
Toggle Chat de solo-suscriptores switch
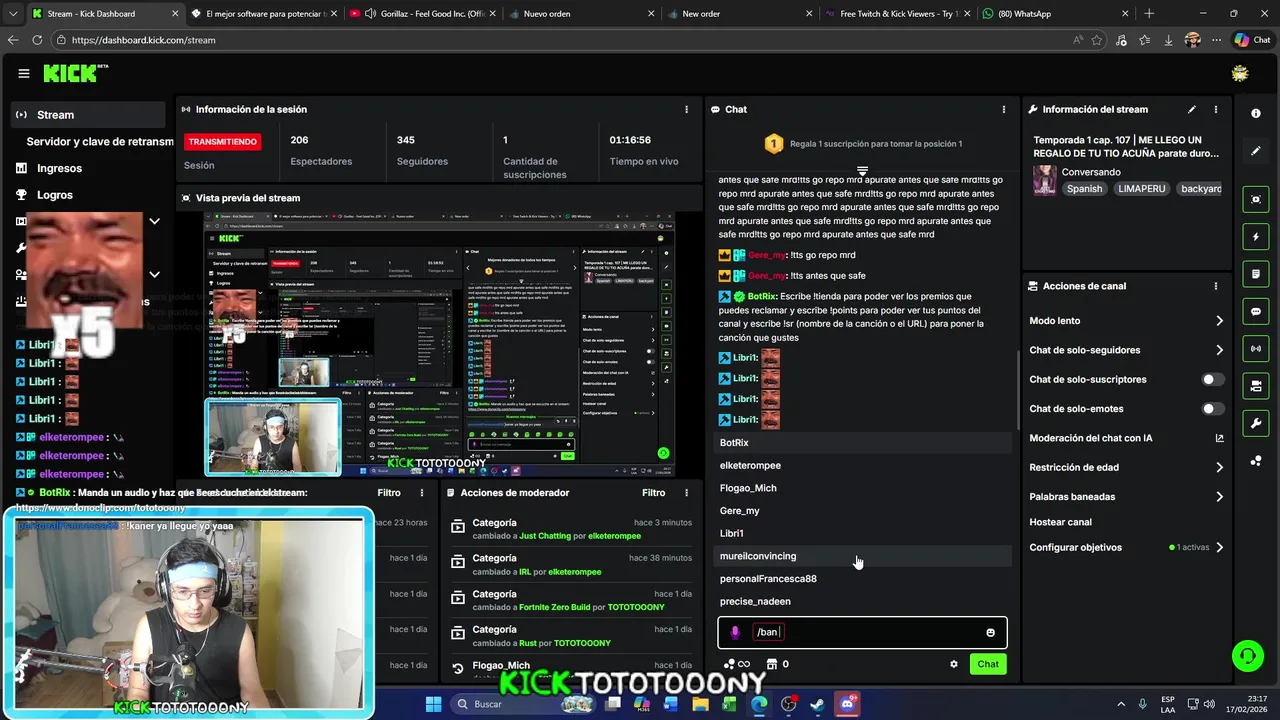coord(1212,379)
